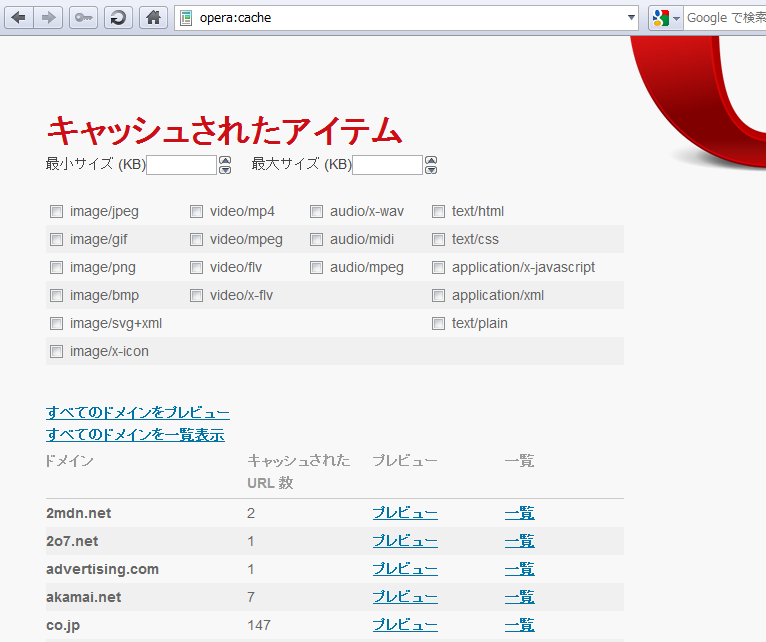
Task: Adjust the minimum size spinner
Action: click(225, 165)
